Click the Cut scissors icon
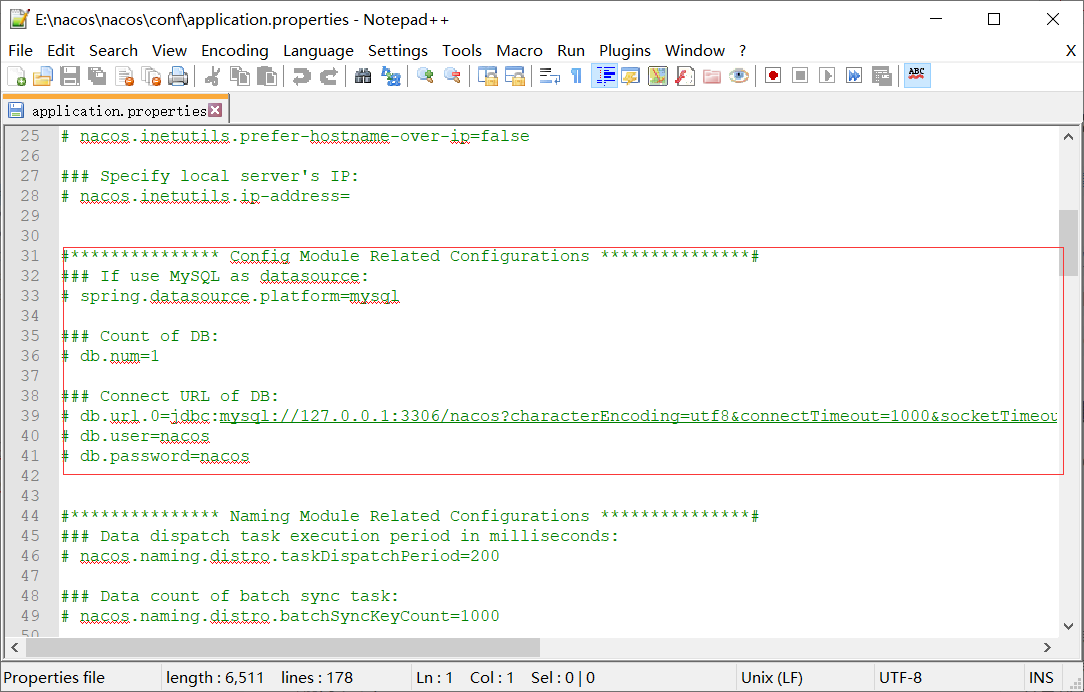This screenshot has height=692, width=1084. [213, 76]
